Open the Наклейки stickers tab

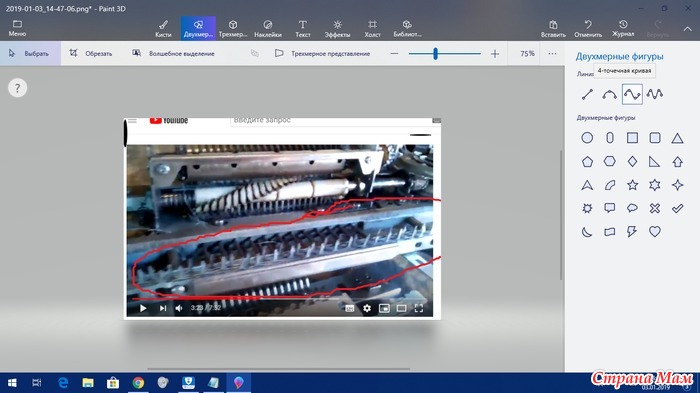click(268, 28)
